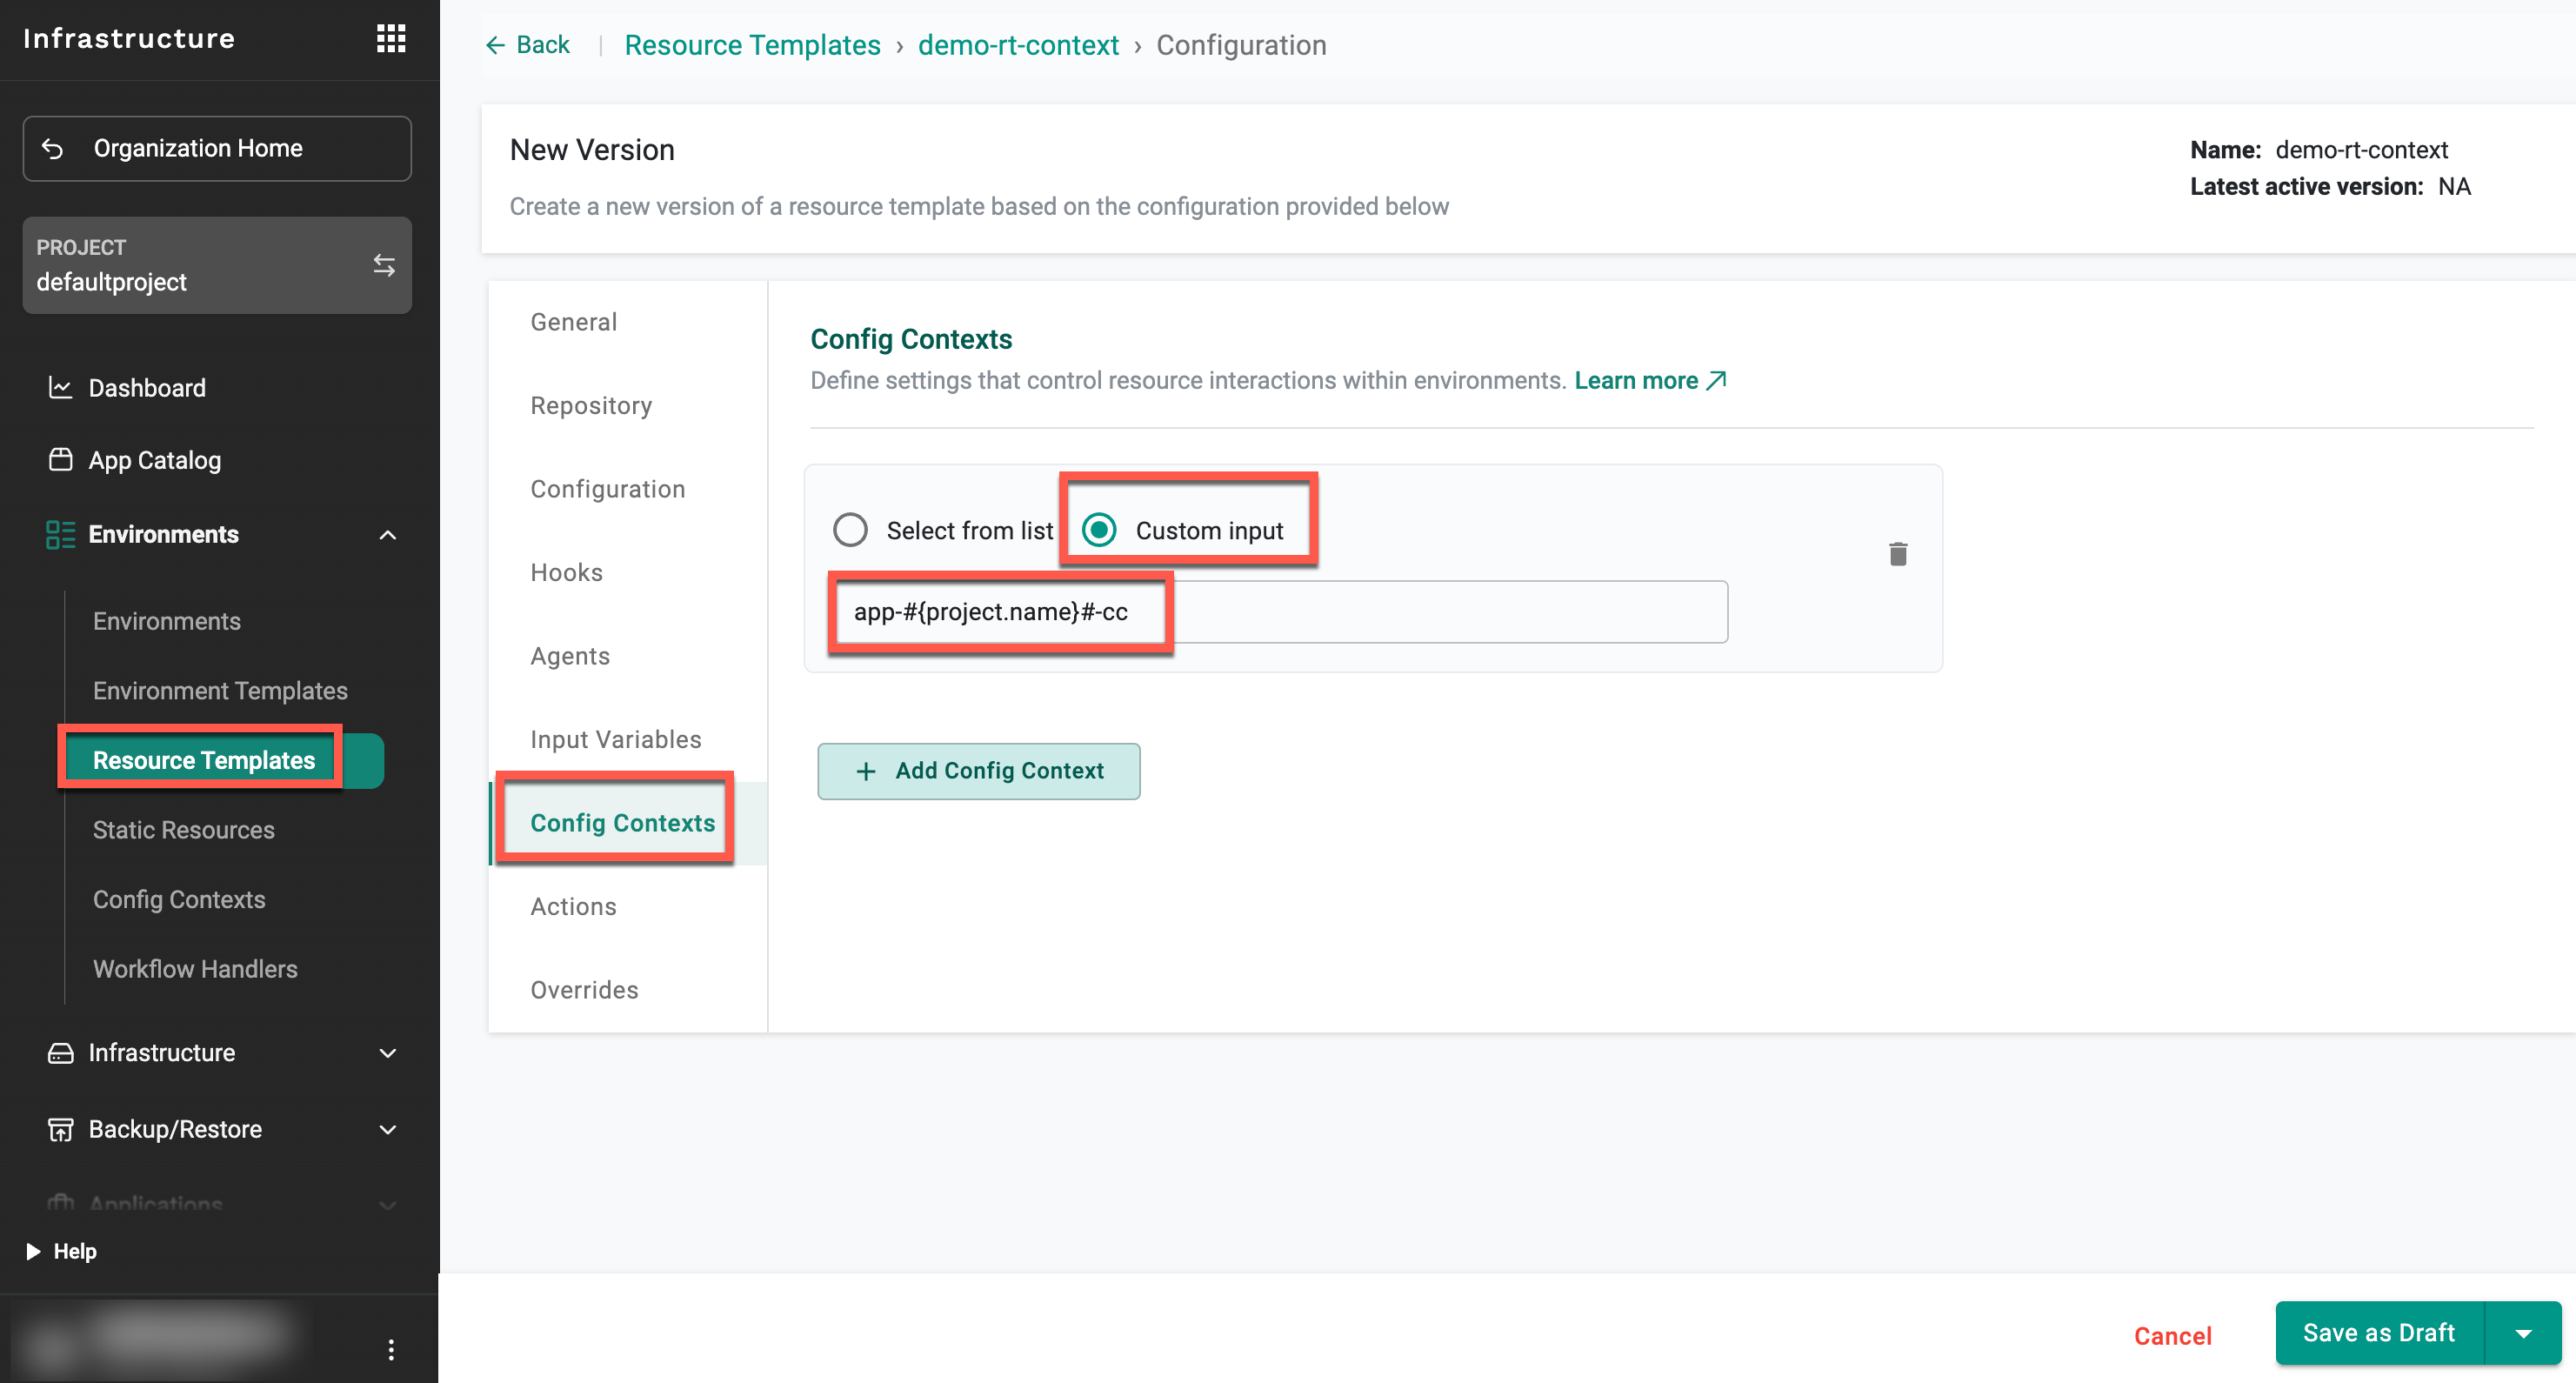Click the Backup/Restore icon in sidebar
The width and height of the screenshot is (2576, 1383).
click(x=60, y=1129)
